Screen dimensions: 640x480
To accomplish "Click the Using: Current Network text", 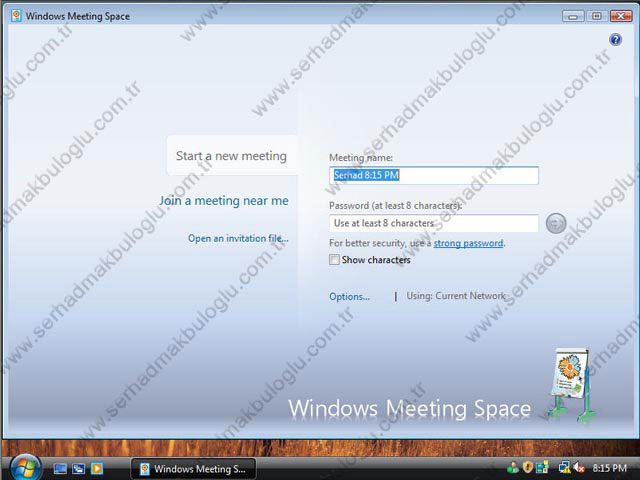I will pos(456,296).
